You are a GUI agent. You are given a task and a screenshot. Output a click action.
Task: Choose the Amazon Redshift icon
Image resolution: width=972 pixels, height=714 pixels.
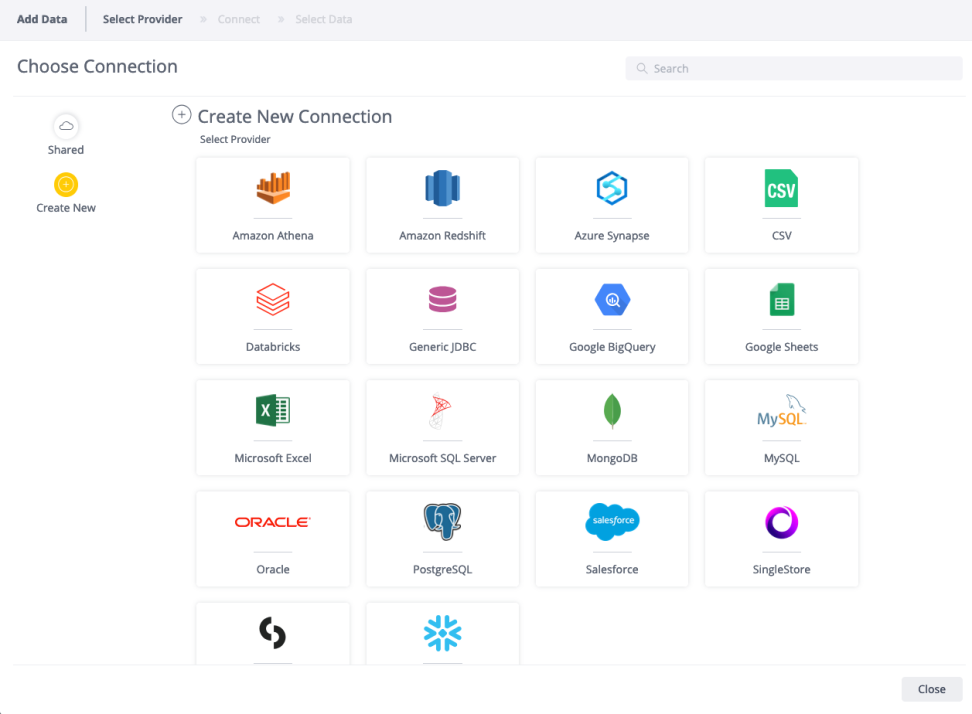click(443, 188)
